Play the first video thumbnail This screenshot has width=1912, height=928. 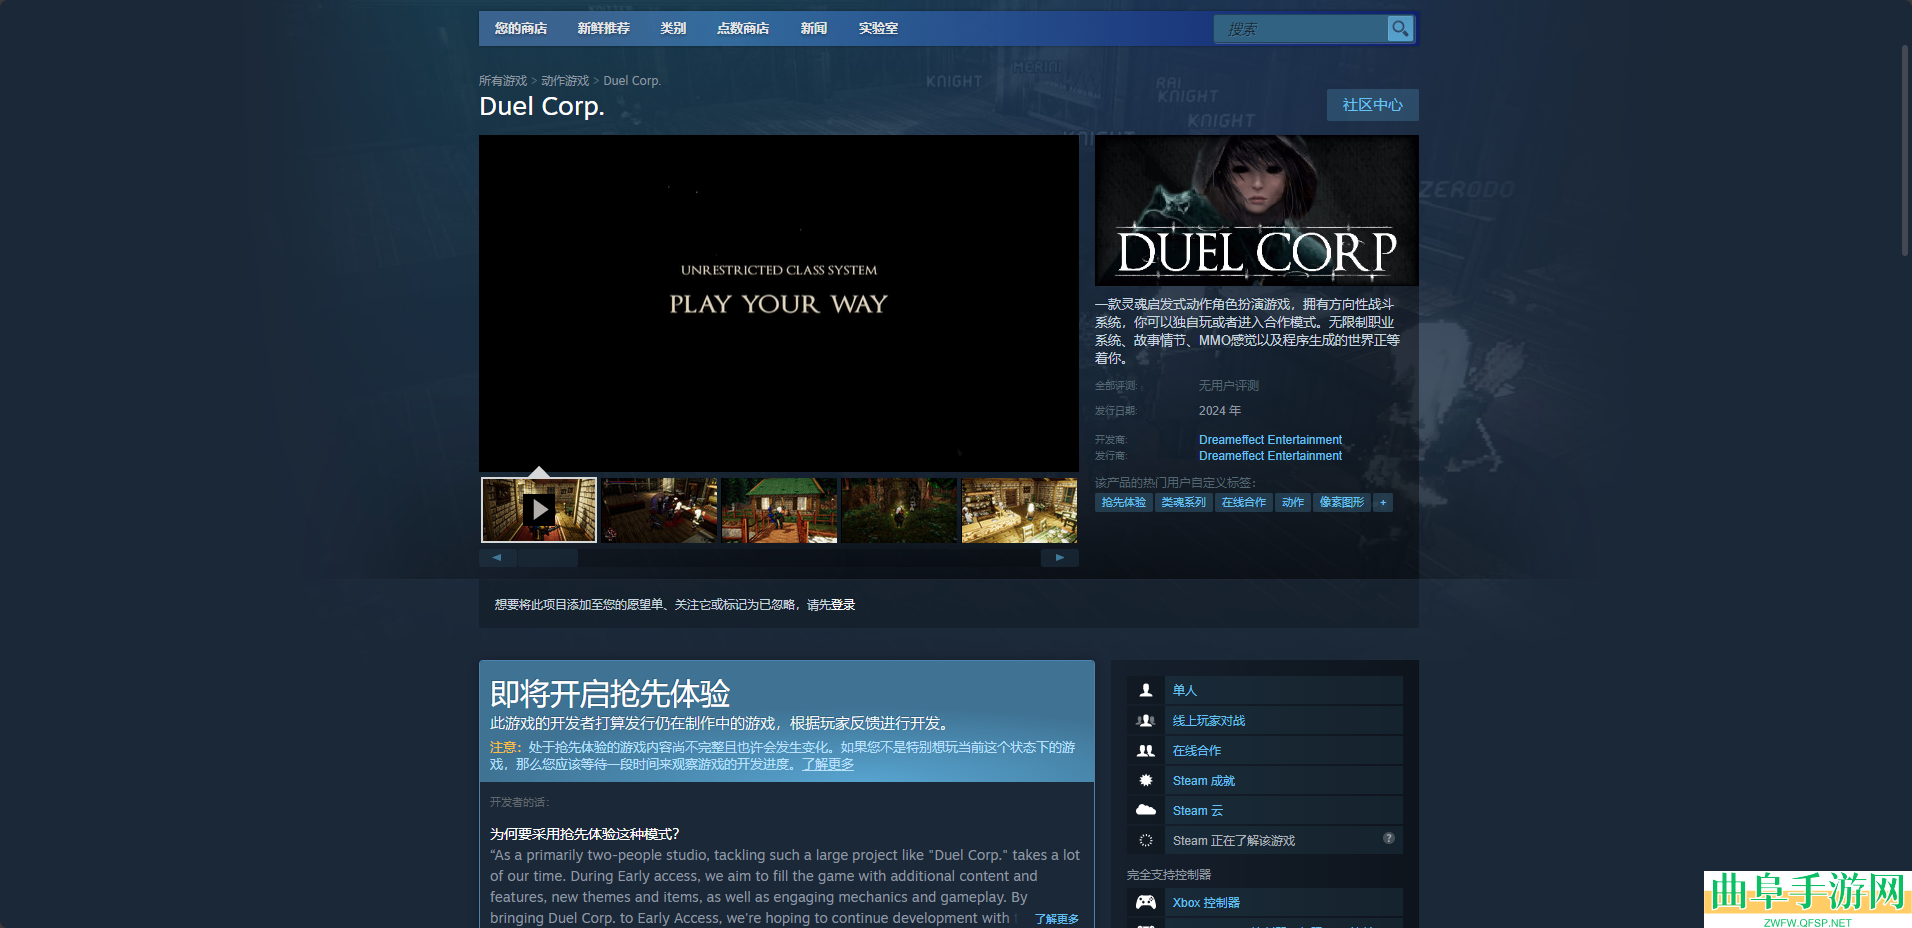(539, 510)
